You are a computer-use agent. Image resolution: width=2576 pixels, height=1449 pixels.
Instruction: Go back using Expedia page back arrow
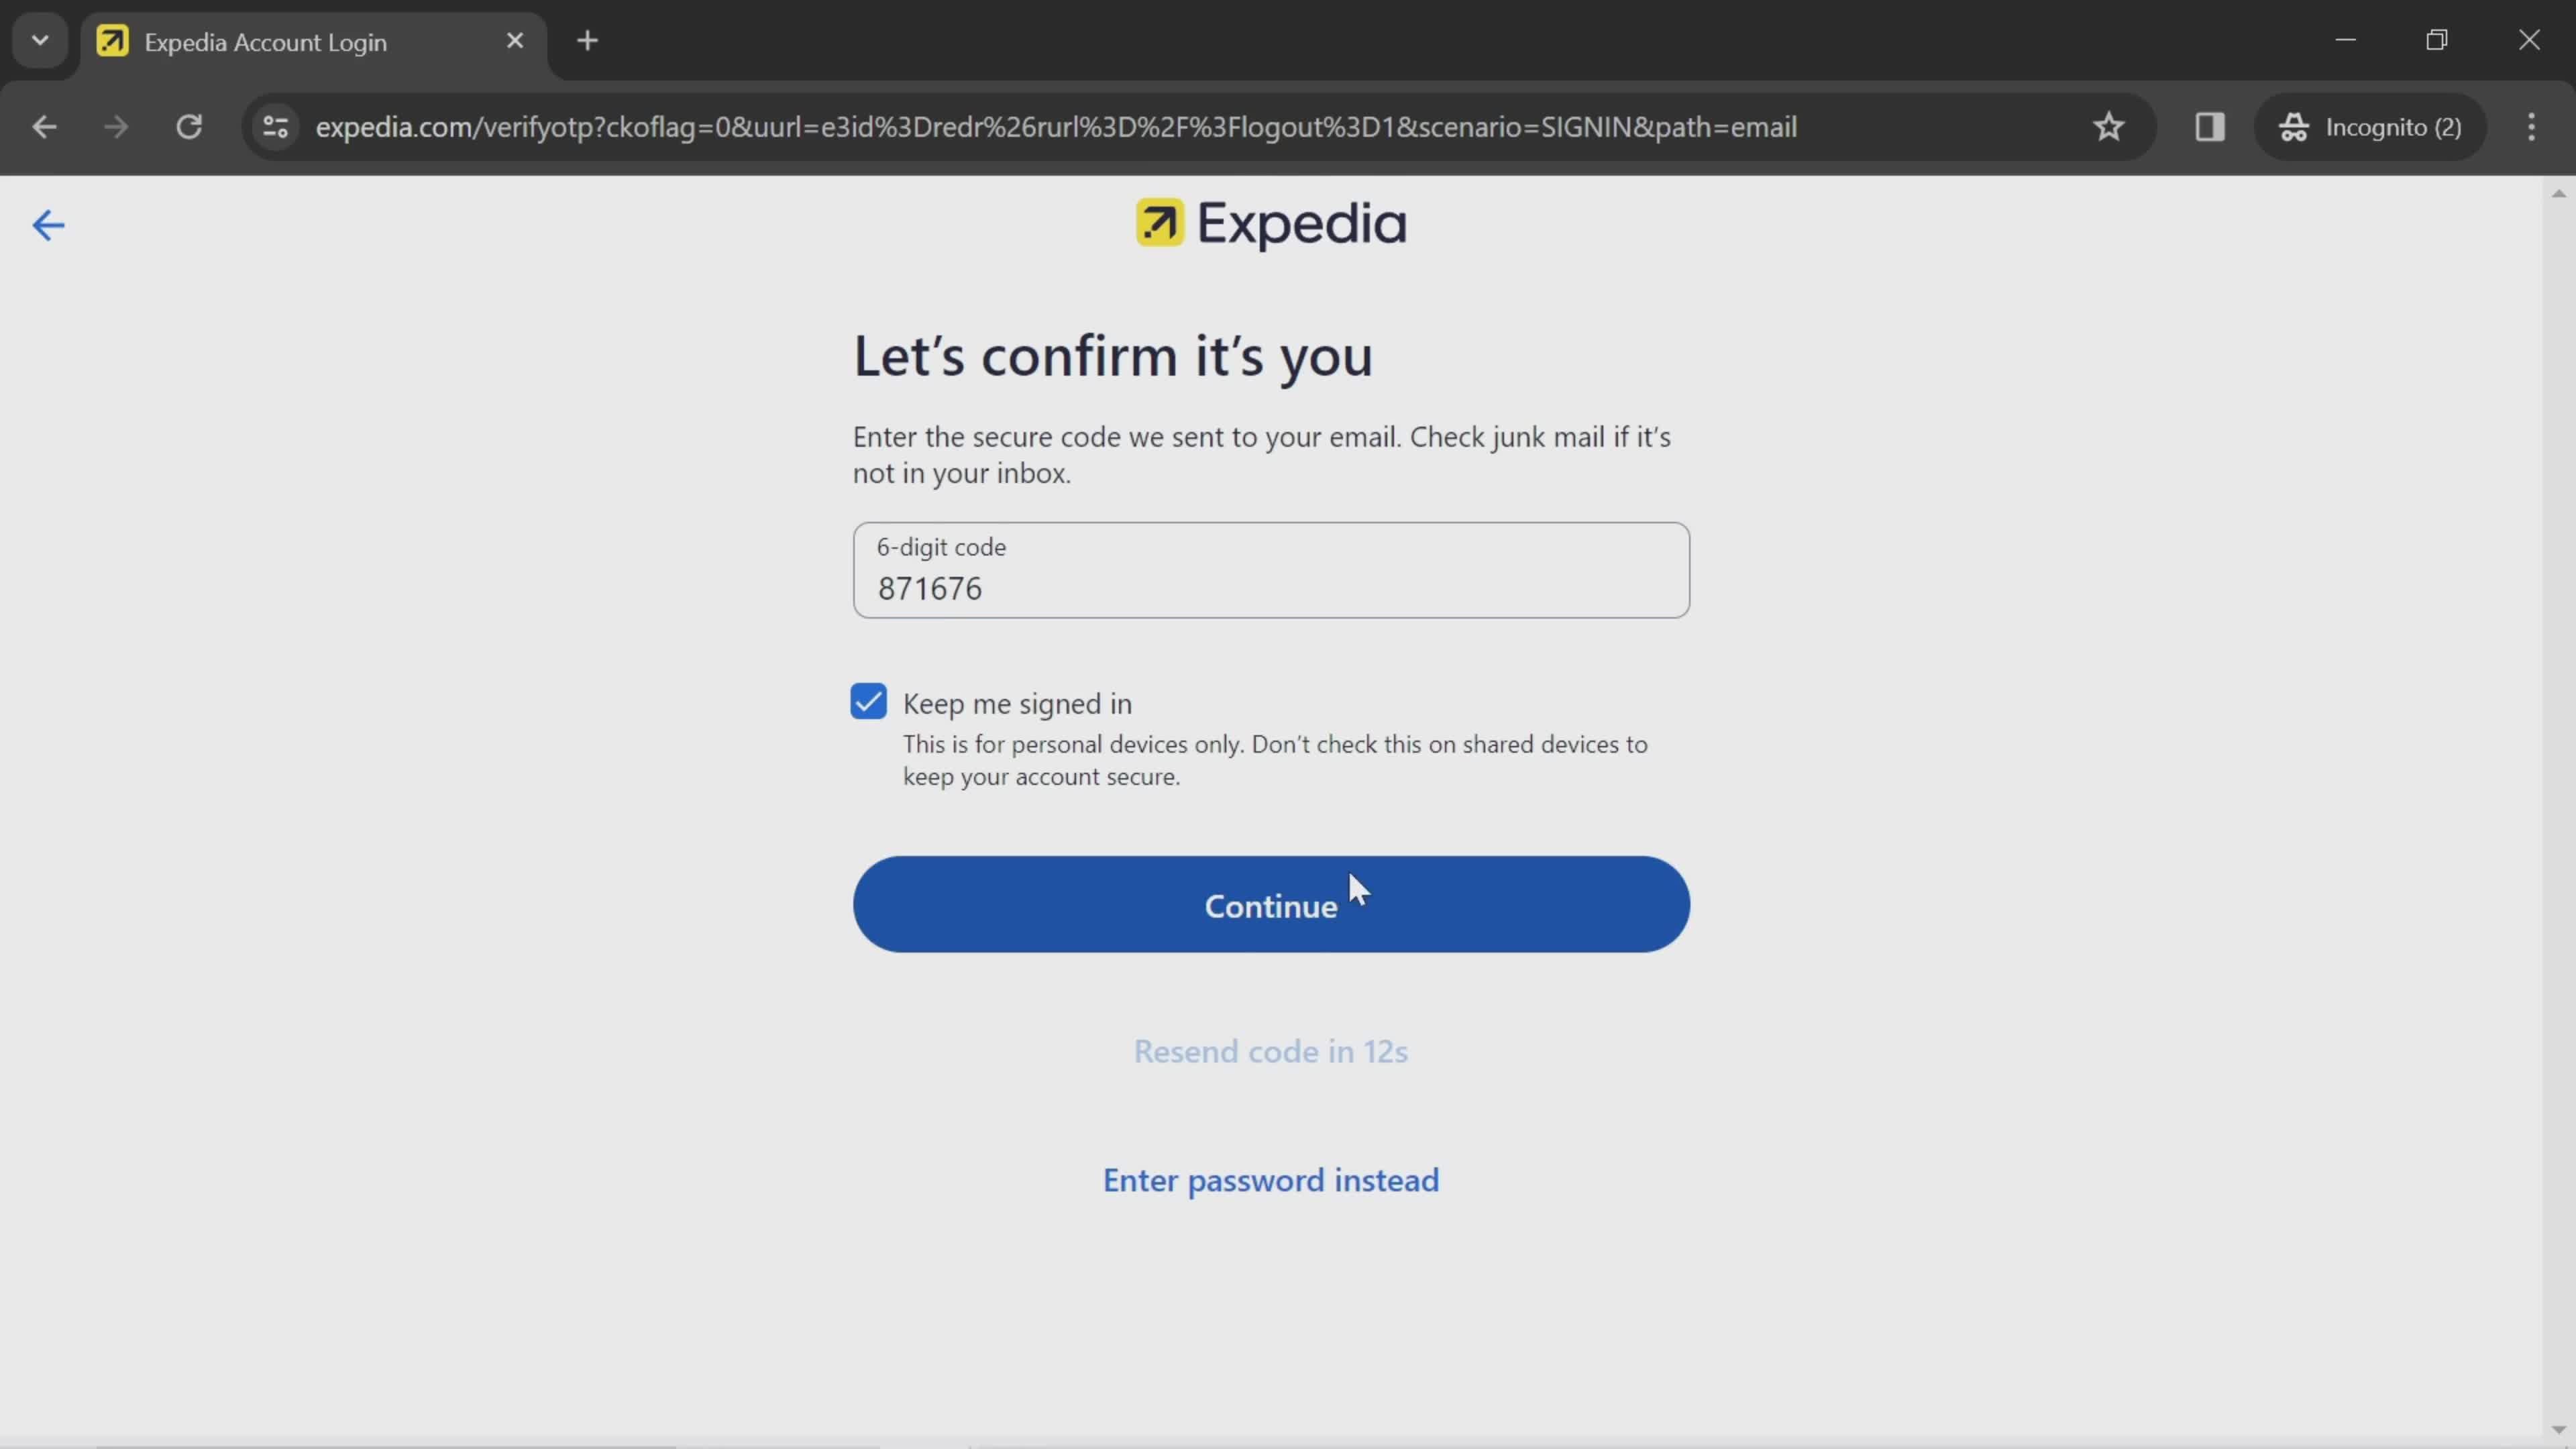click(48, 225)
